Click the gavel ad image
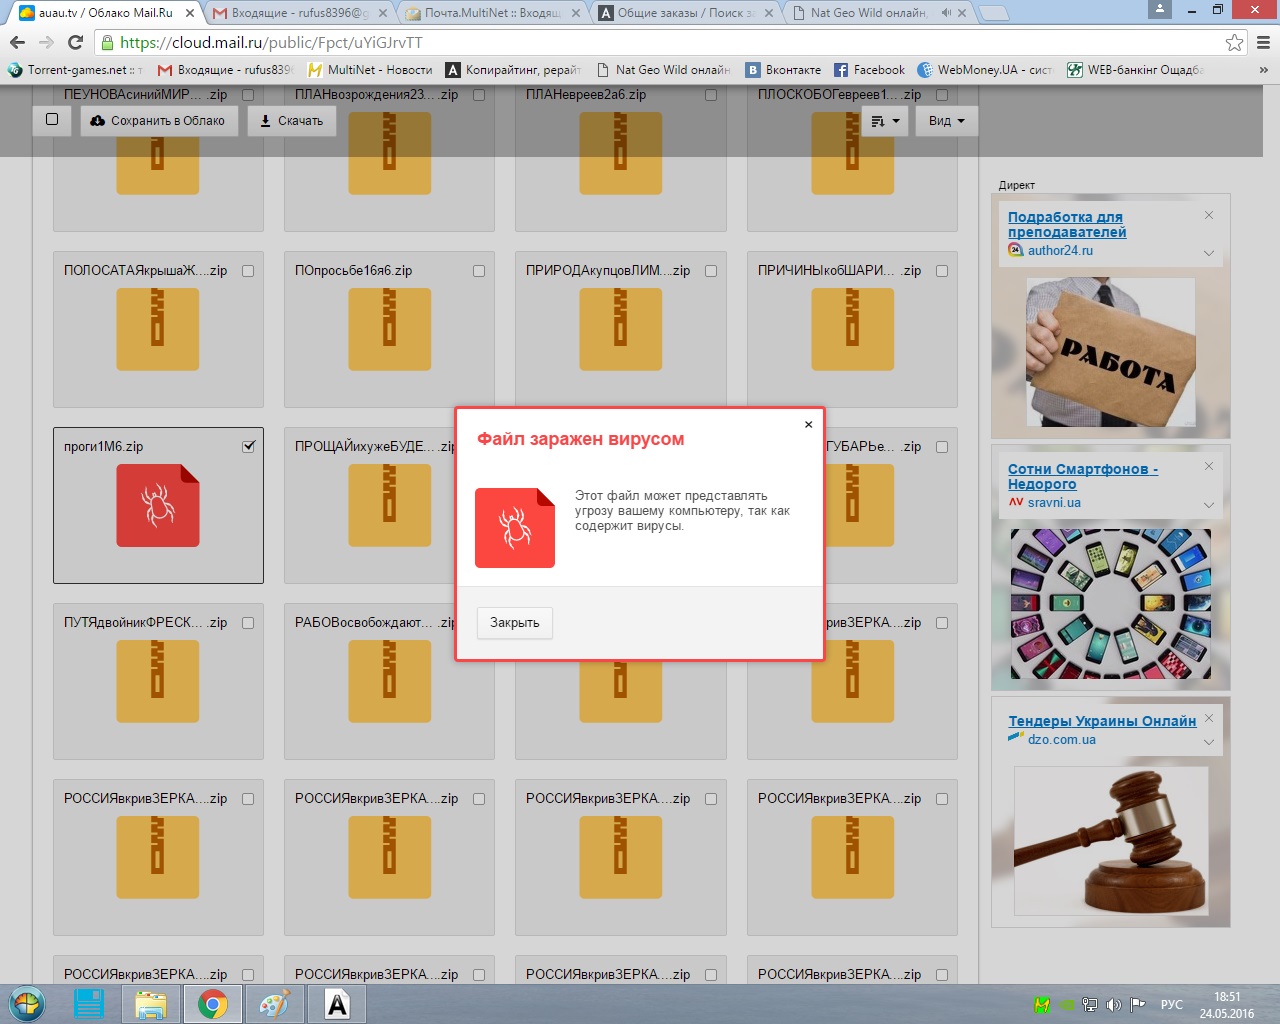 (1110, 841)
